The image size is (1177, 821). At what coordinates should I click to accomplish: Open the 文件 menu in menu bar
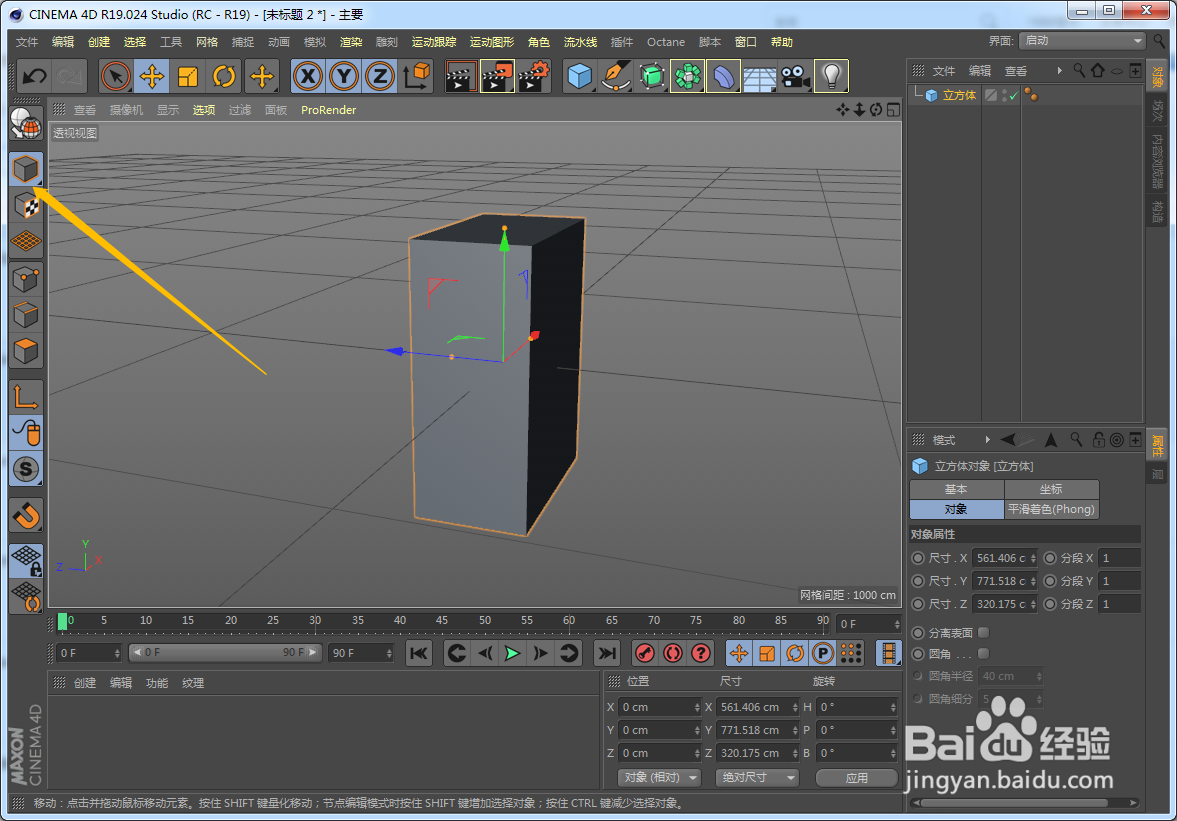27,42
